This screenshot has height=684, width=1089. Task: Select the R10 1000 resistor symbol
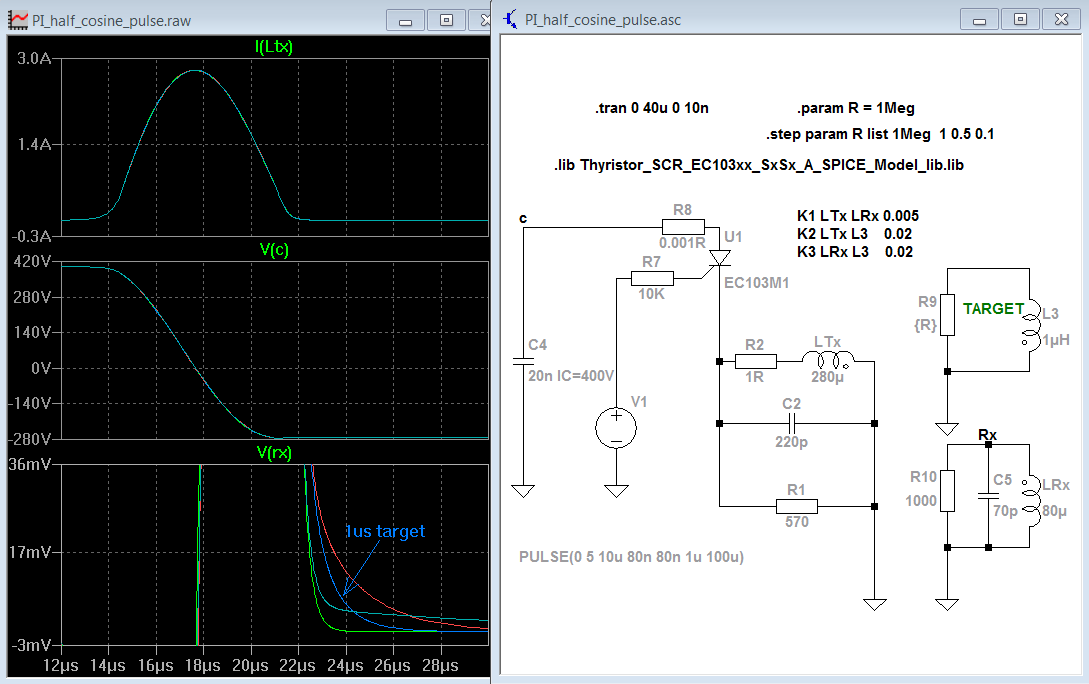[x=947, y=491]
